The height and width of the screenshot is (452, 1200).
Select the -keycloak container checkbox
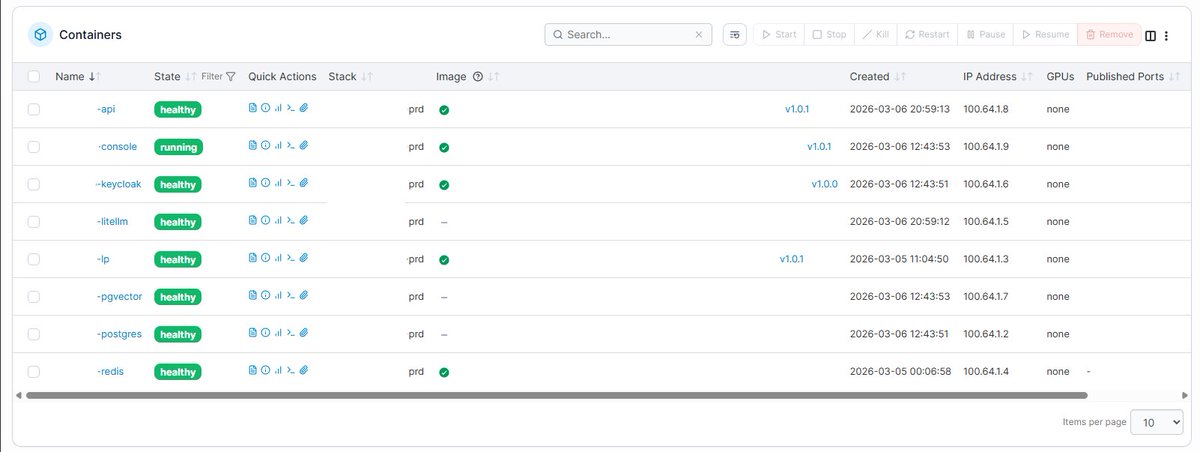[x=34, y=184]
